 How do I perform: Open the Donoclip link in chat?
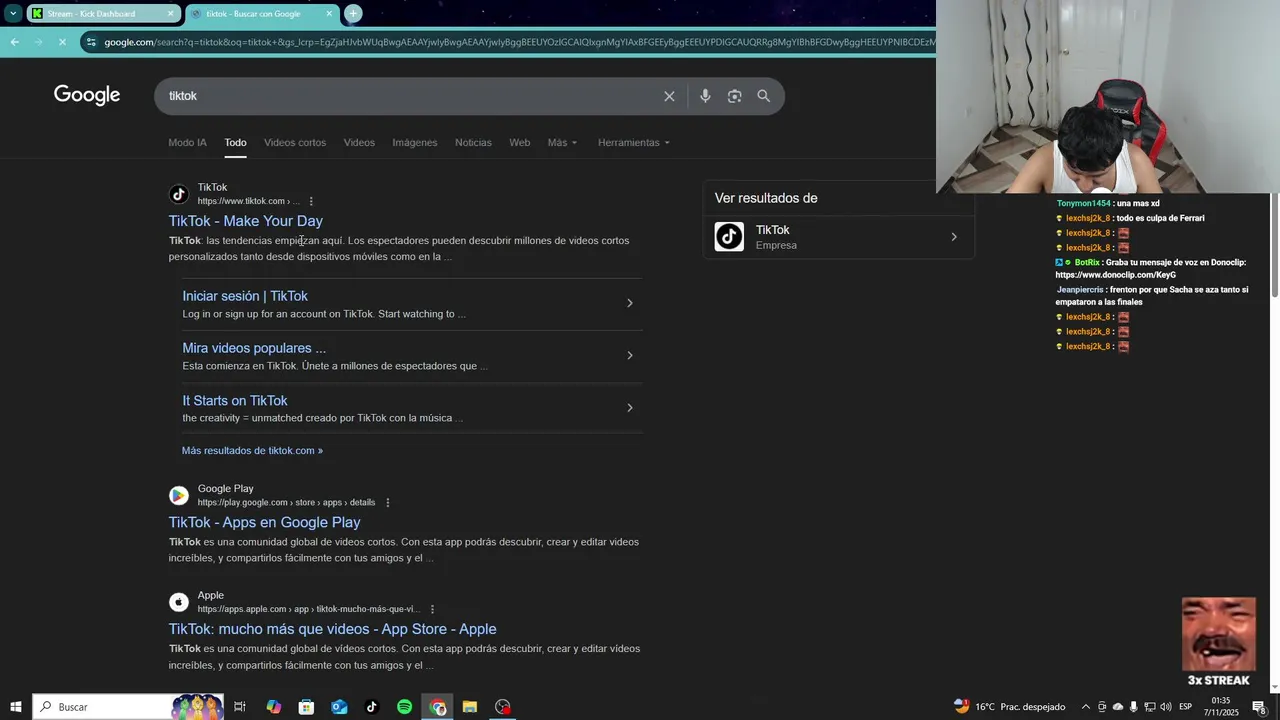(x=1116, y=275)
